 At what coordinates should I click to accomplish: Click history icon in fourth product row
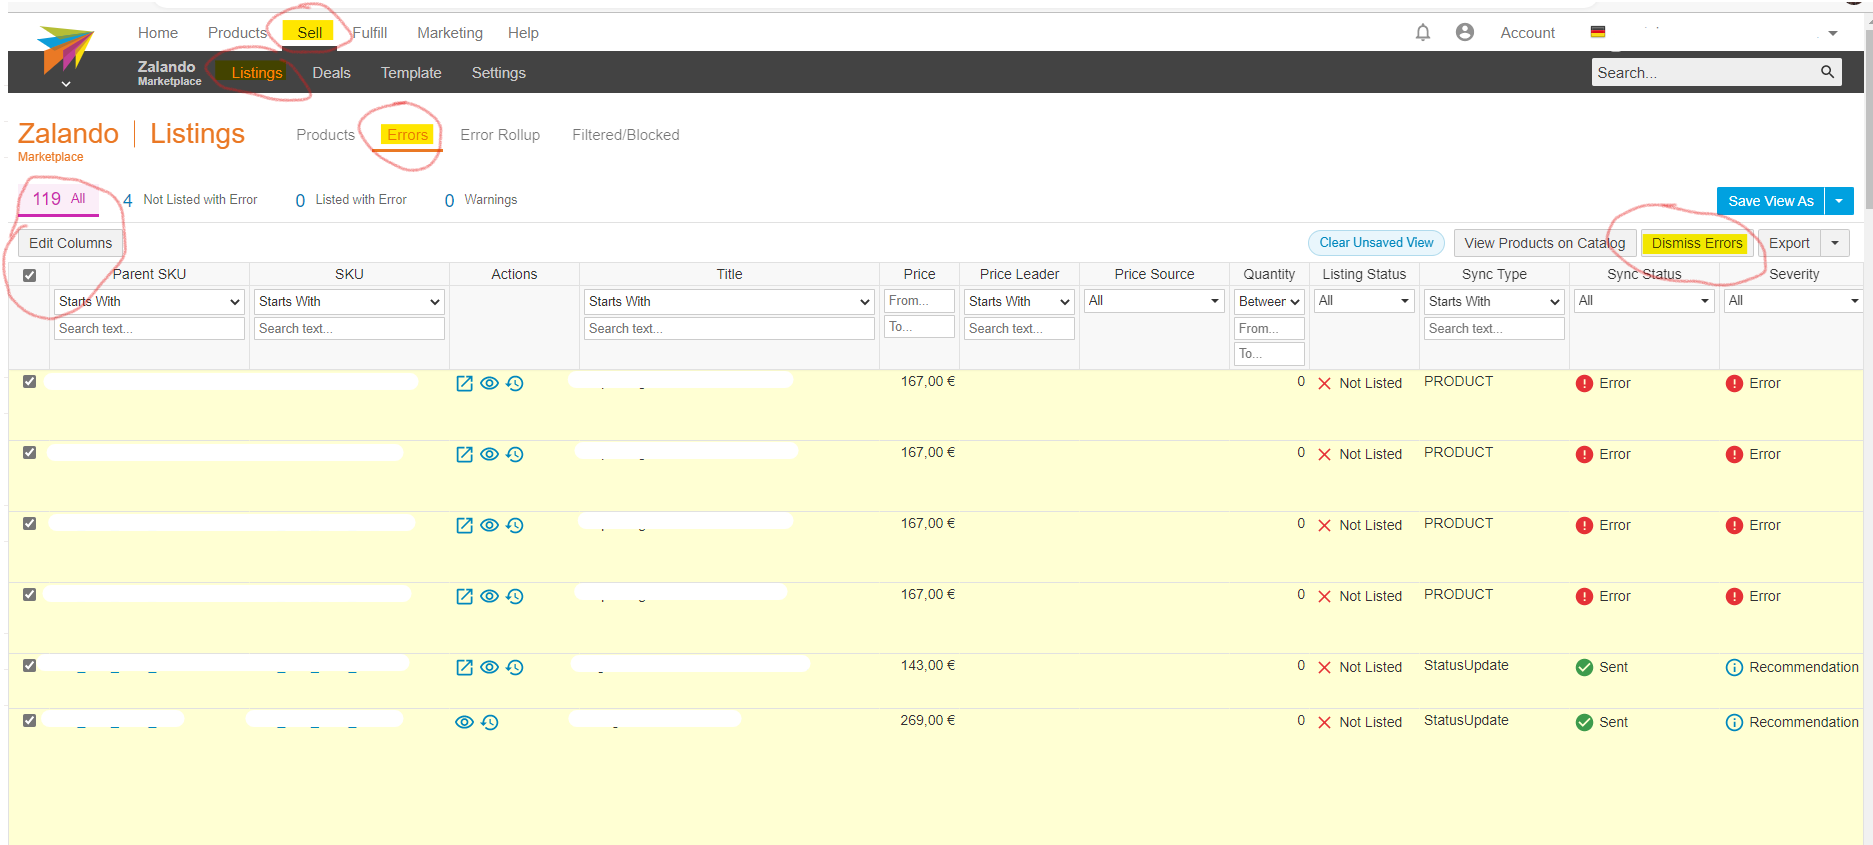(515, 596)
